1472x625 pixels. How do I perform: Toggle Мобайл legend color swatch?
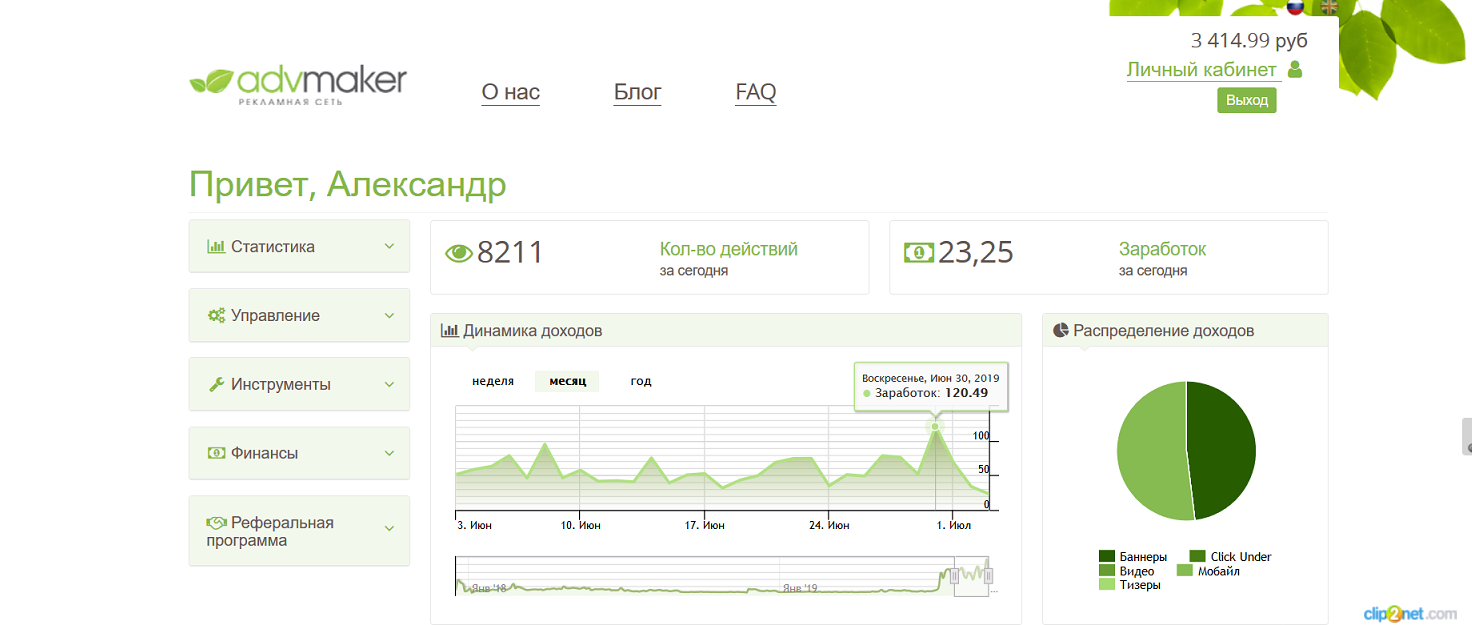click(1184, 570)
